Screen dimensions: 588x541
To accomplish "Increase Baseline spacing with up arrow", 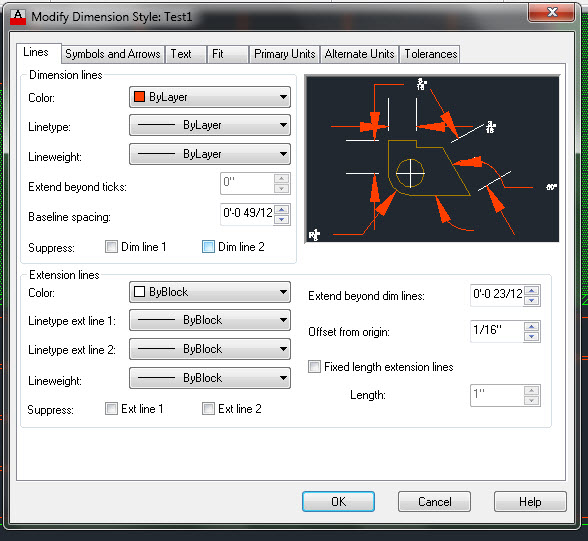I will (x=282, y=210).
